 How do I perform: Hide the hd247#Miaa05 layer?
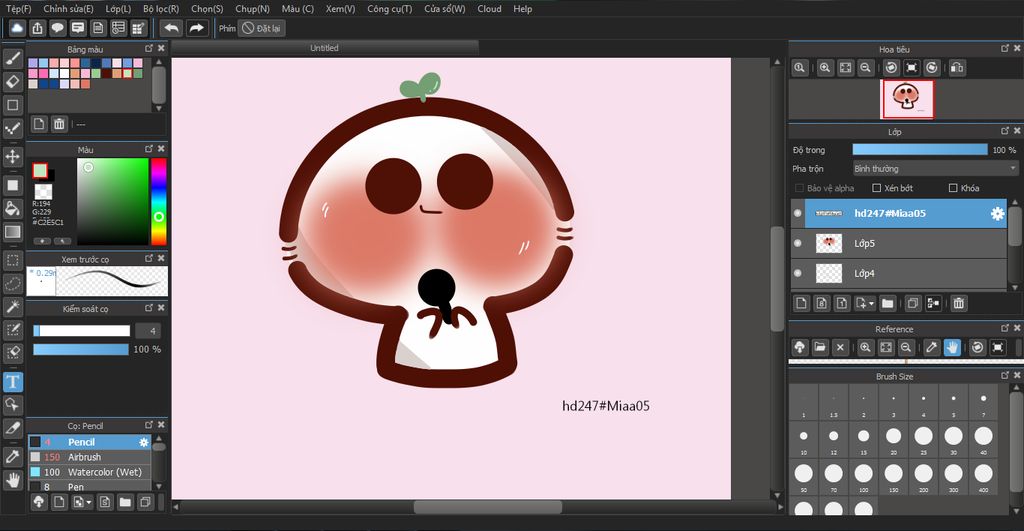[x=797, y=214]
